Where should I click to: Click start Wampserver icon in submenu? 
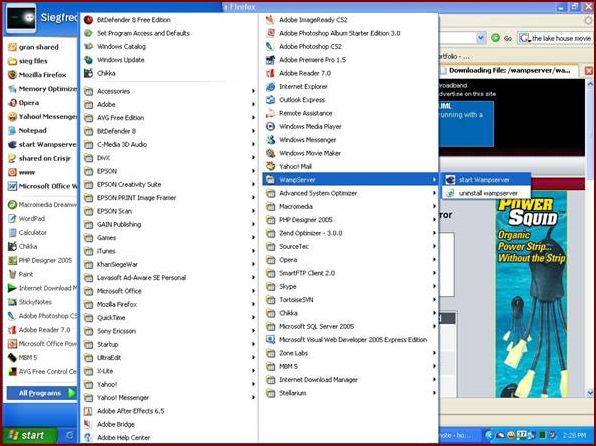click(x=450, y=180)
